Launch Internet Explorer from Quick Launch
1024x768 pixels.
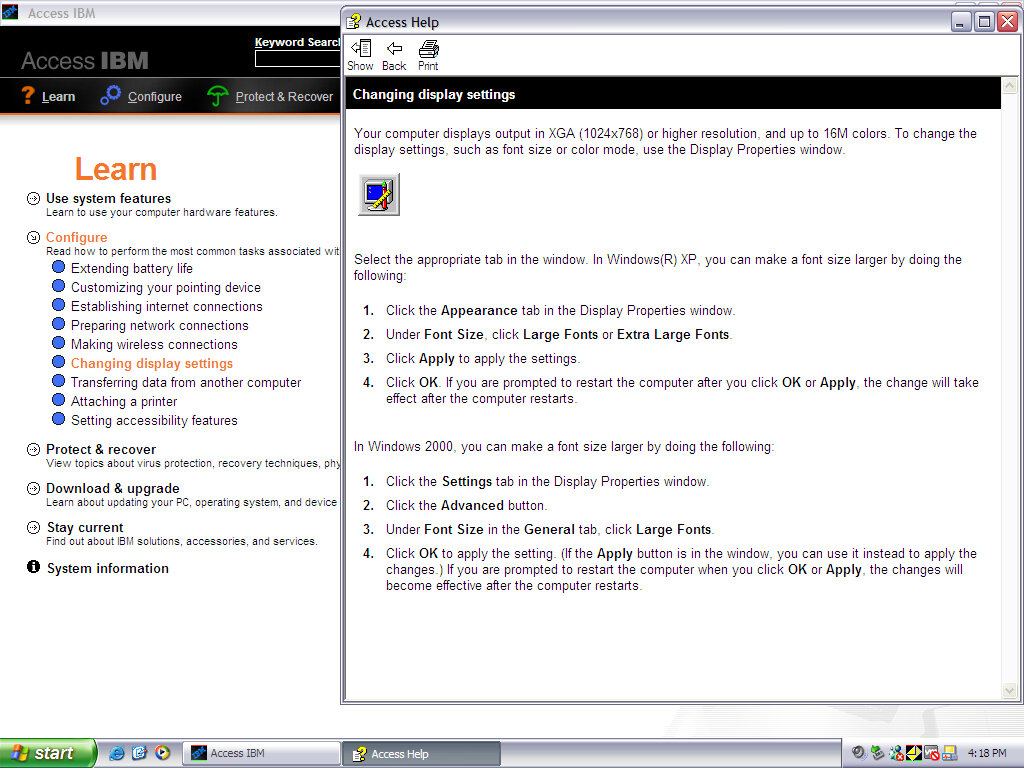coord(117,753)
